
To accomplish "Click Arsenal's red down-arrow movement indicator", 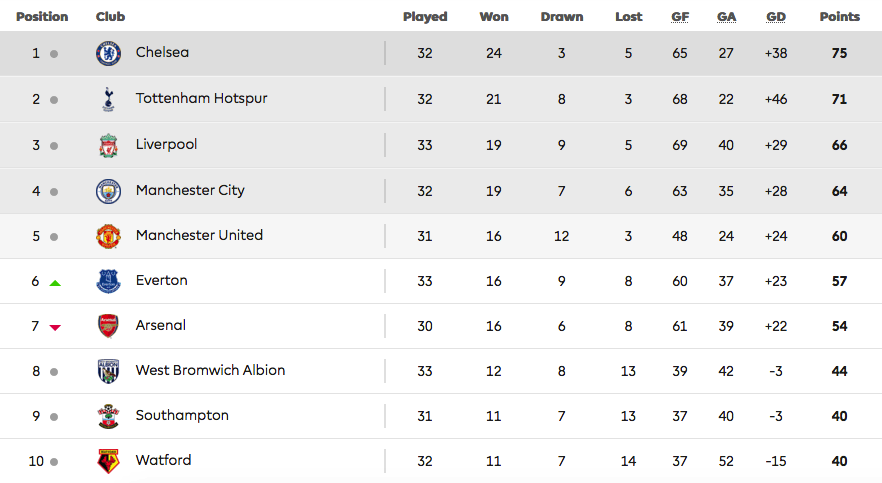I will coord(55,327).
